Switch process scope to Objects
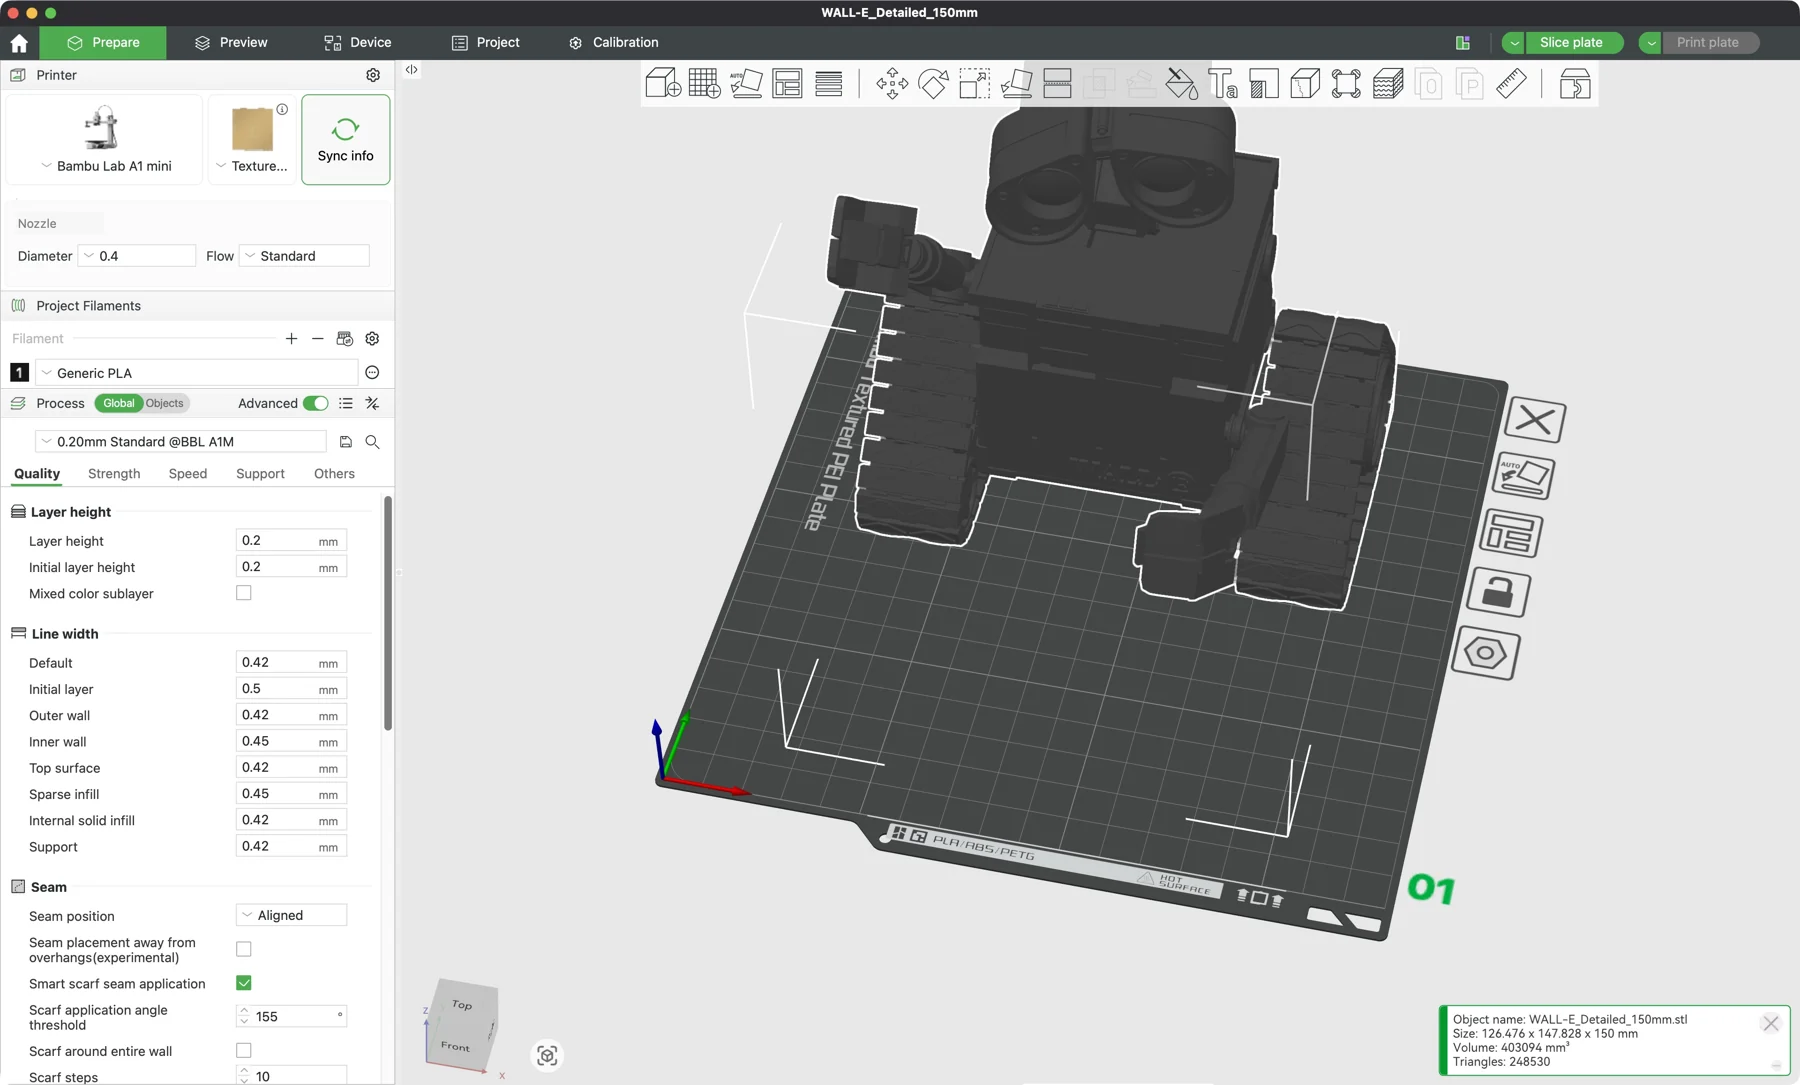 [x=165, y=403]
